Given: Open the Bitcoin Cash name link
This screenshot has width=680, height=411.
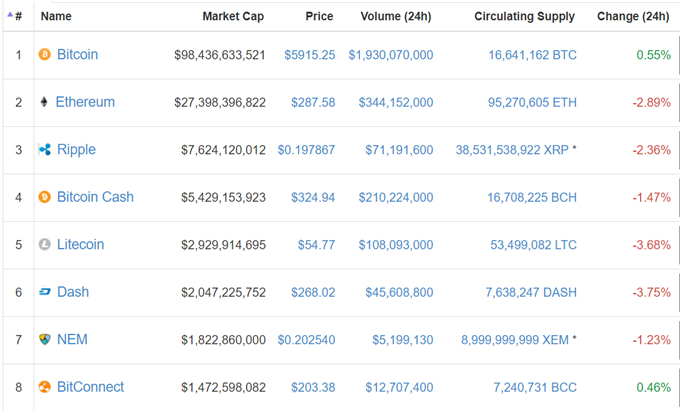Looking at the screenshot, I should tap(95, 197).
